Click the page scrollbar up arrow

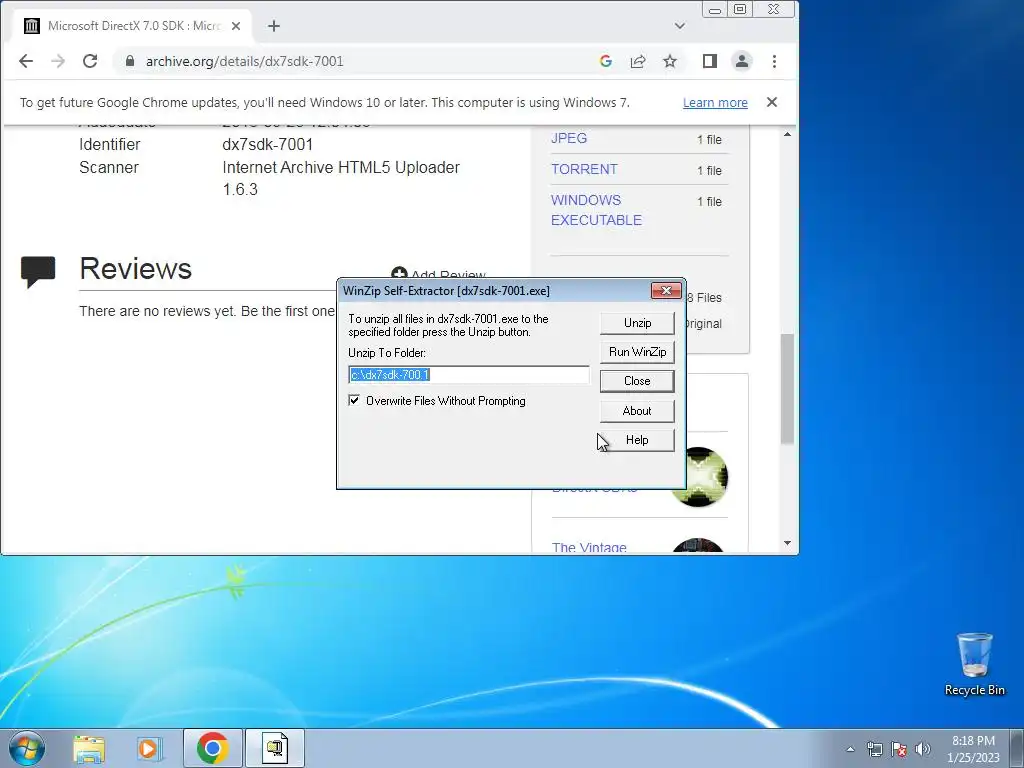787,135
